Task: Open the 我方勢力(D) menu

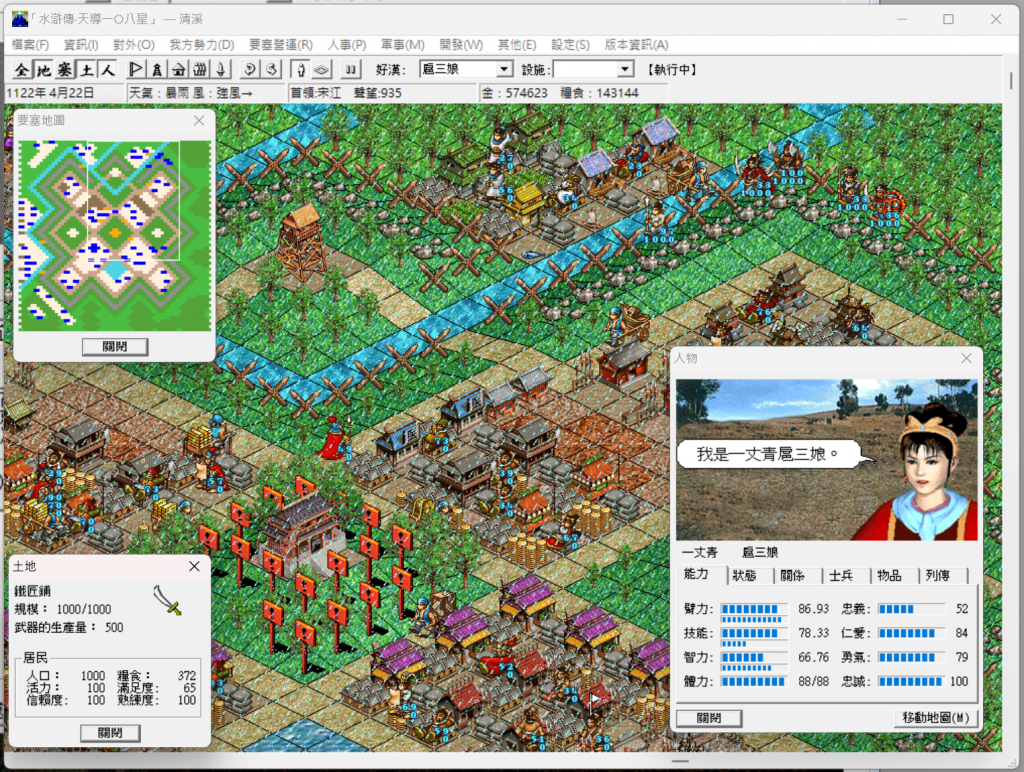Action: tap(202, 44)
